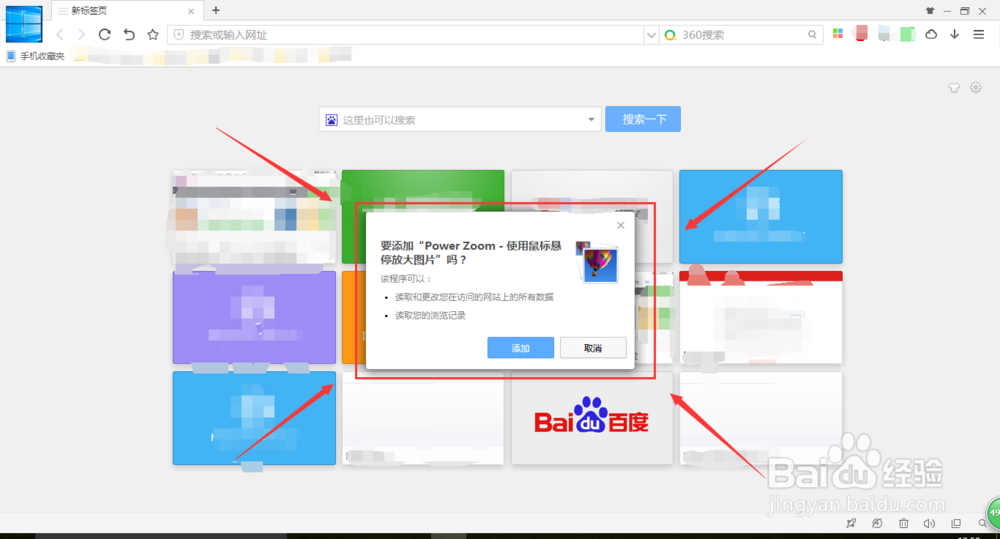The width and height of the screenshot is (1000, 539).
Task: Click the pin icon in status bar
Action: 851,523
